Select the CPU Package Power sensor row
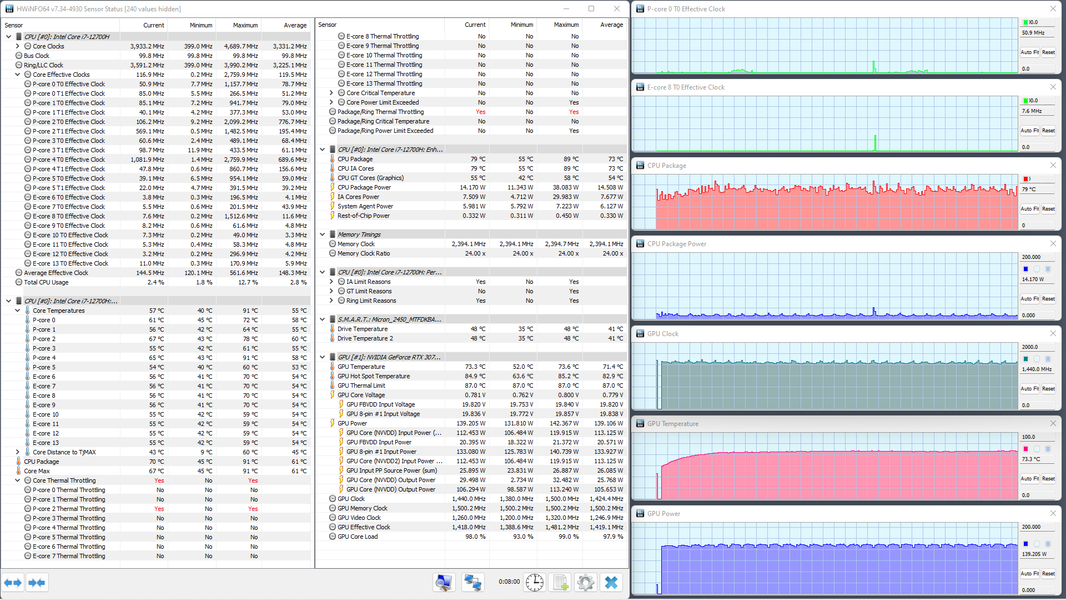 pyautogui.click(x=364, y=187)
